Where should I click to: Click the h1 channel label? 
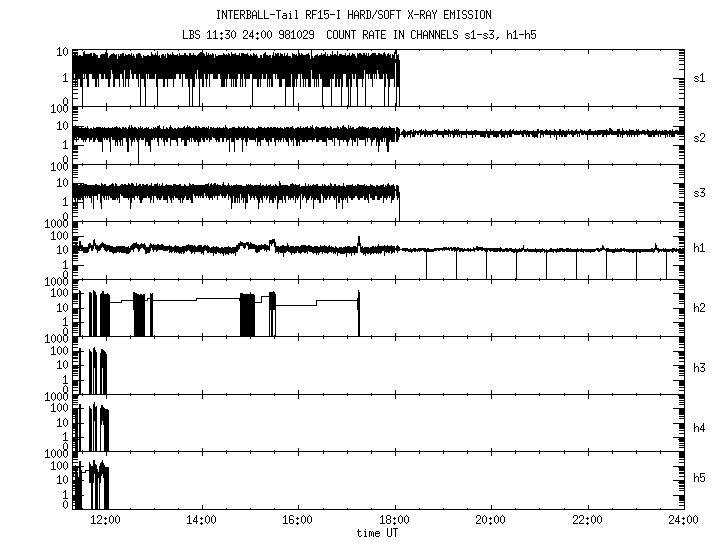coord(700,248)
